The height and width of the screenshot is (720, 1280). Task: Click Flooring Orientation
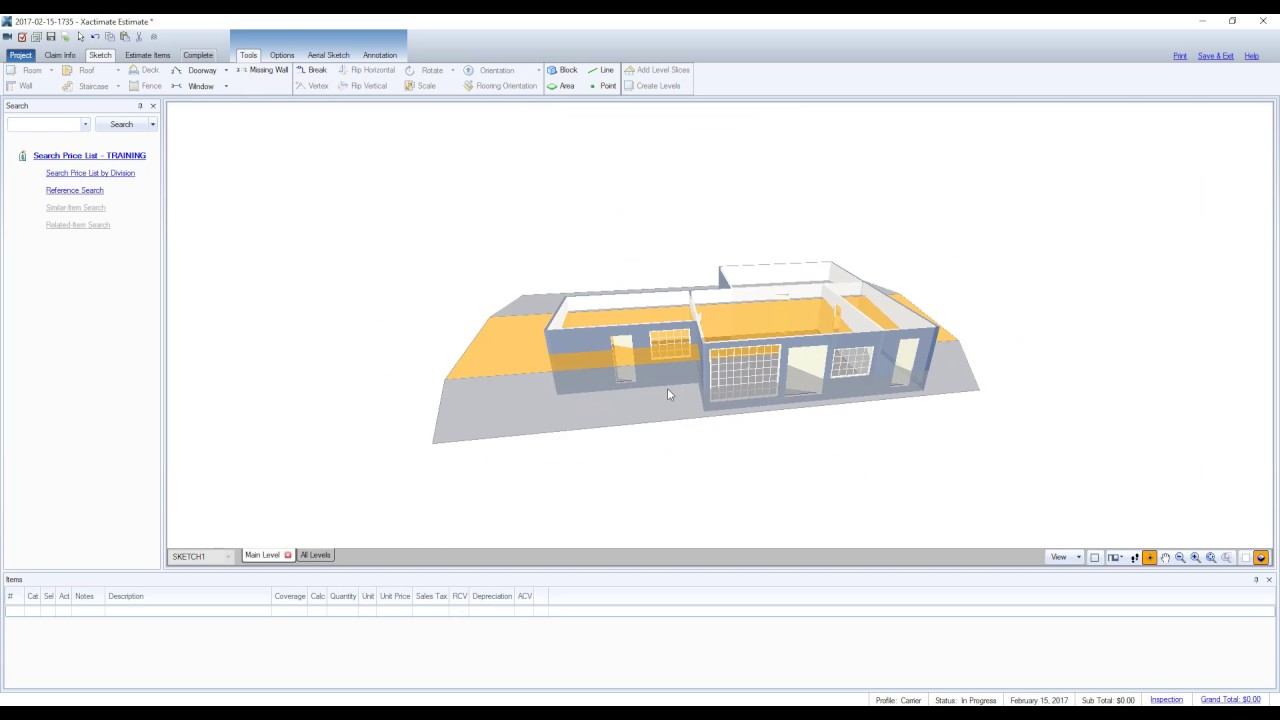(x=500, y=86)
